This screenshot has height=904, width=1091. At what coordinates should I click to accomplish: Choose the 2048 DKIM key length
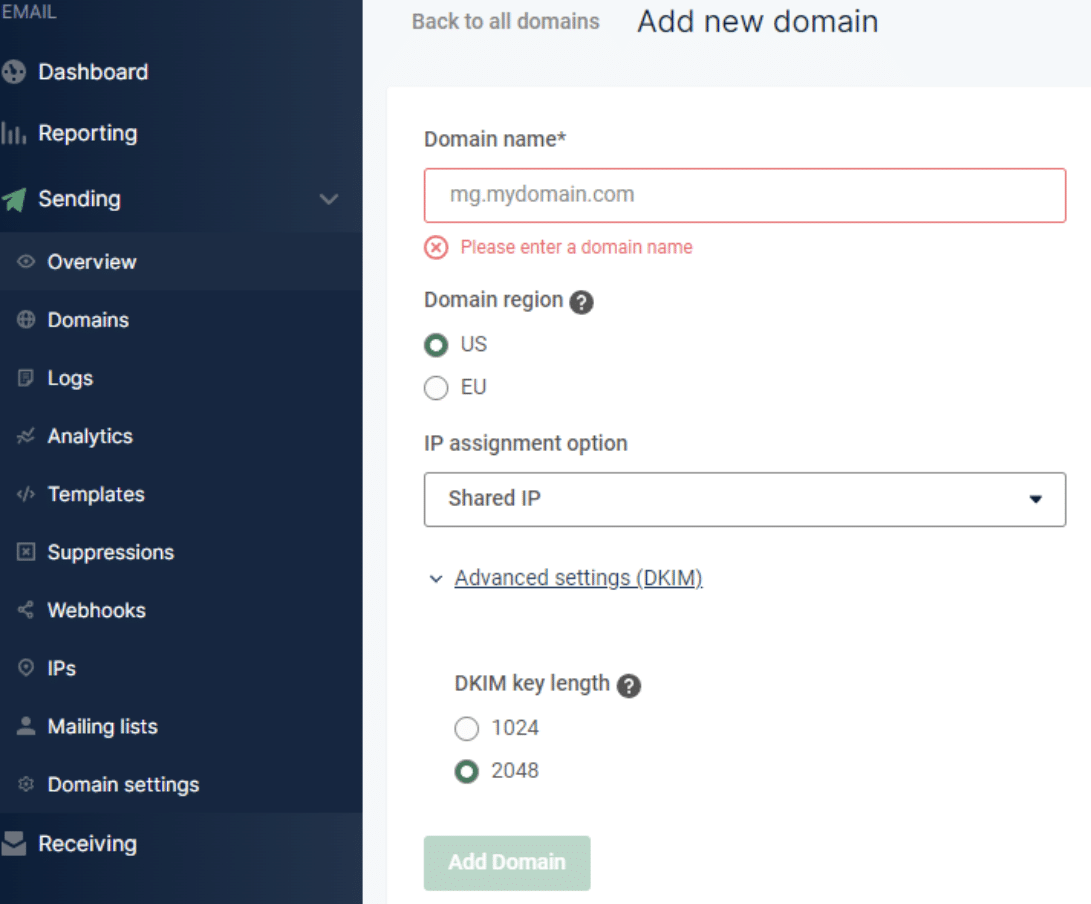467,772
